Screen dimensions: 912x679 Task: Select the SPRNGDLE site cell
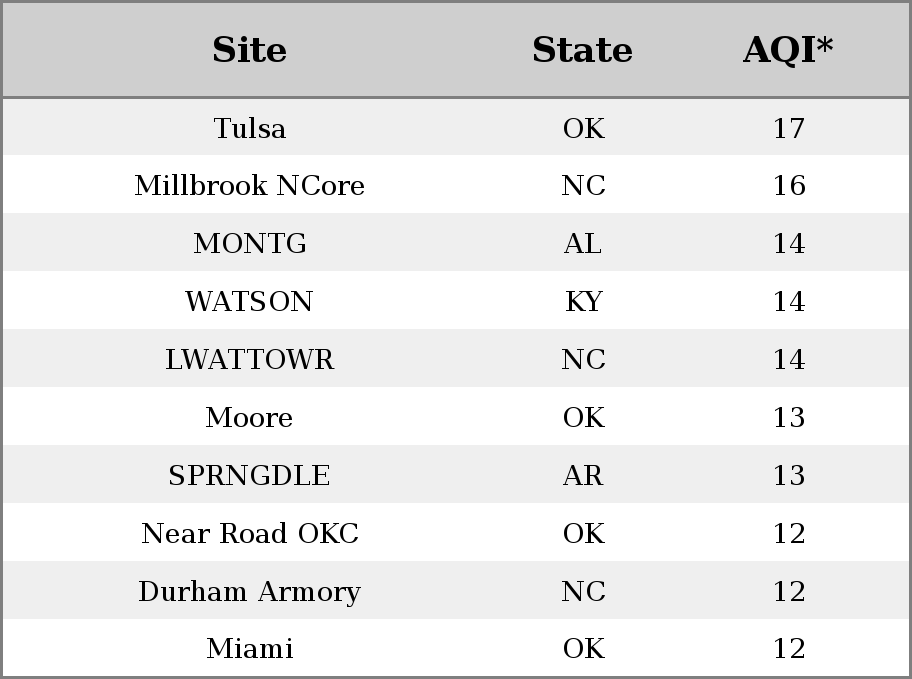click(250, 475)
